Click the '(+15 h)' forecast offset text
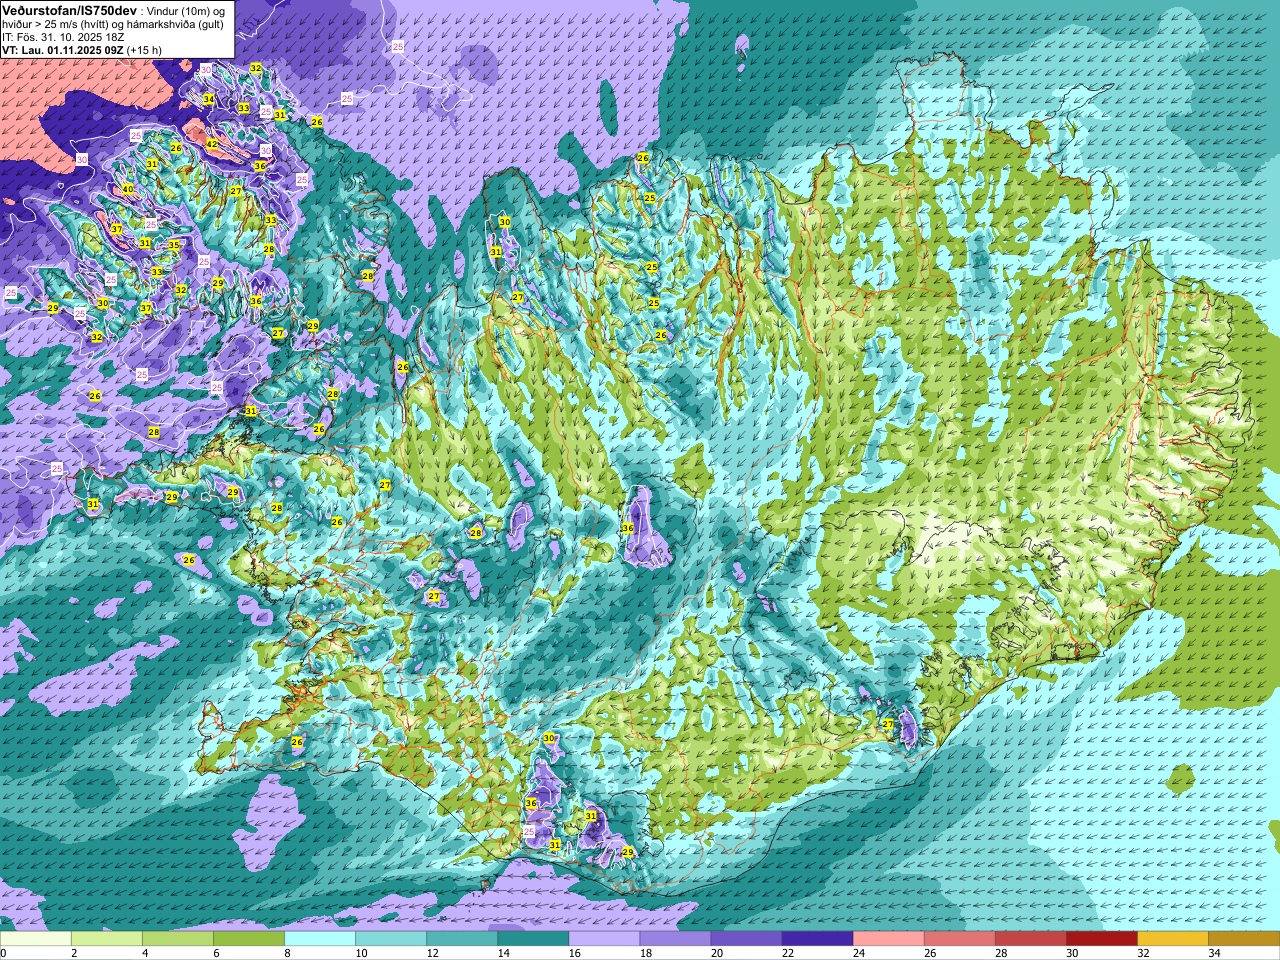Screen dimensions: 1280x960 coord(145,50)
